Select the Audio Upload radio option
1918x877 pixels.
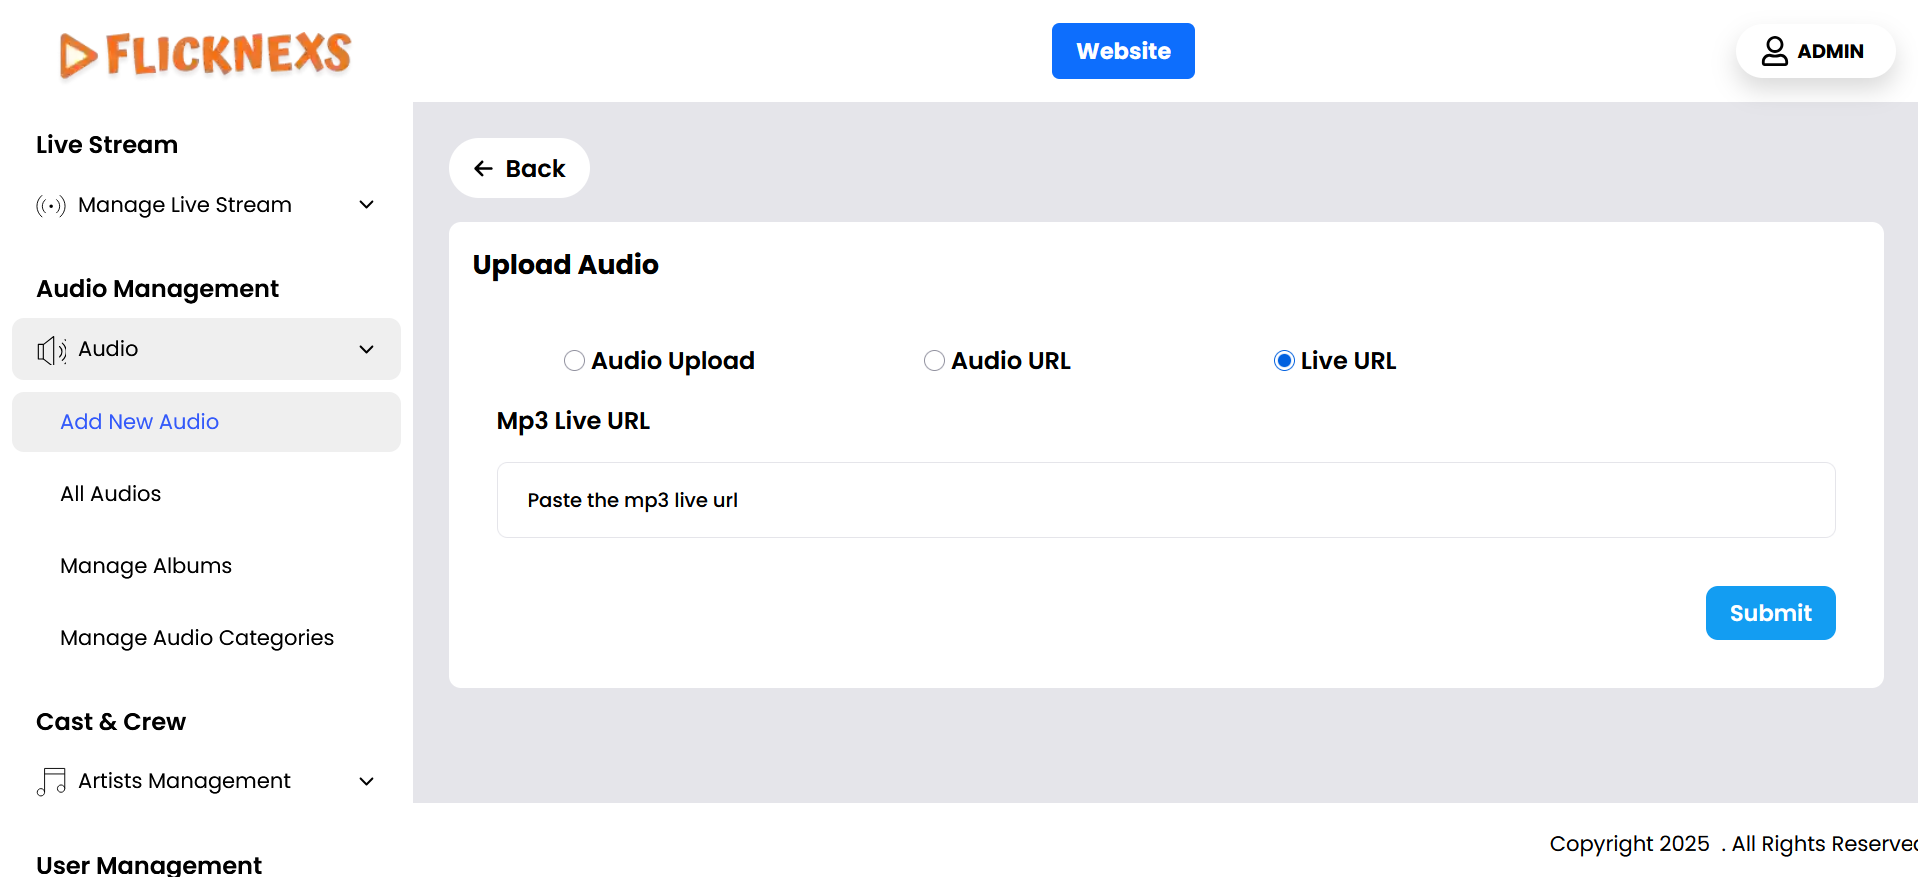574,361
